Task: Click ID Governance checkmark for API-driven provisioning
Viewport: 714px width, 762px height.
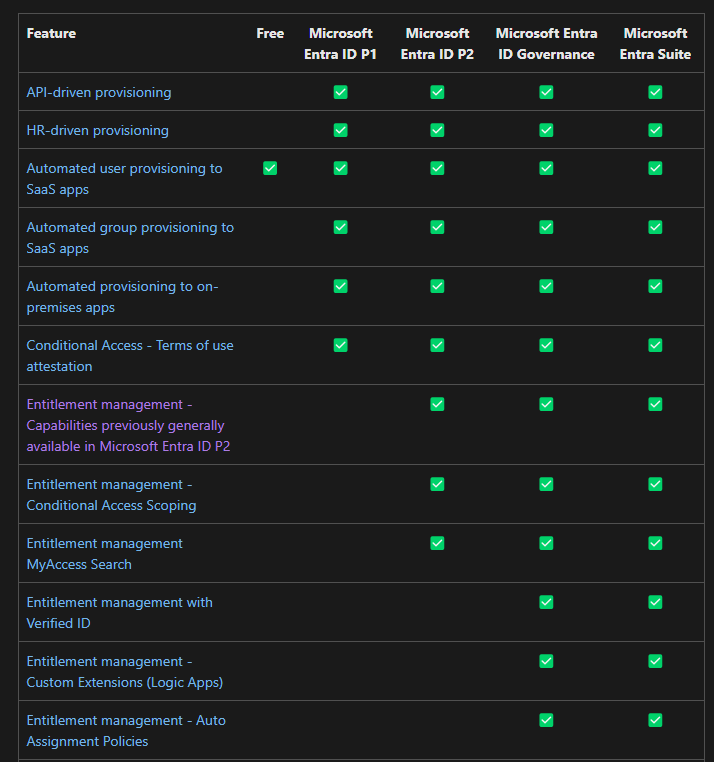Action: click(546, 92)
